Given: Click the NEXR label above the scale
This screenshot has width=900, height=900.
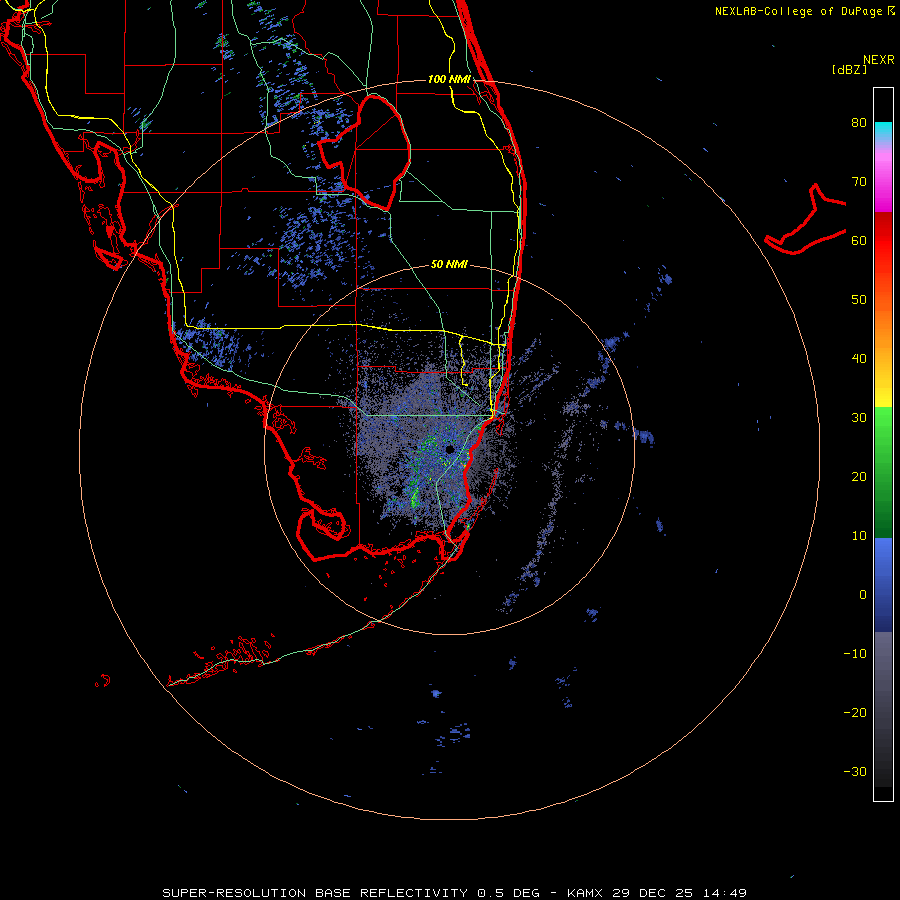Looking at the screenshot, I should point(878,60).
